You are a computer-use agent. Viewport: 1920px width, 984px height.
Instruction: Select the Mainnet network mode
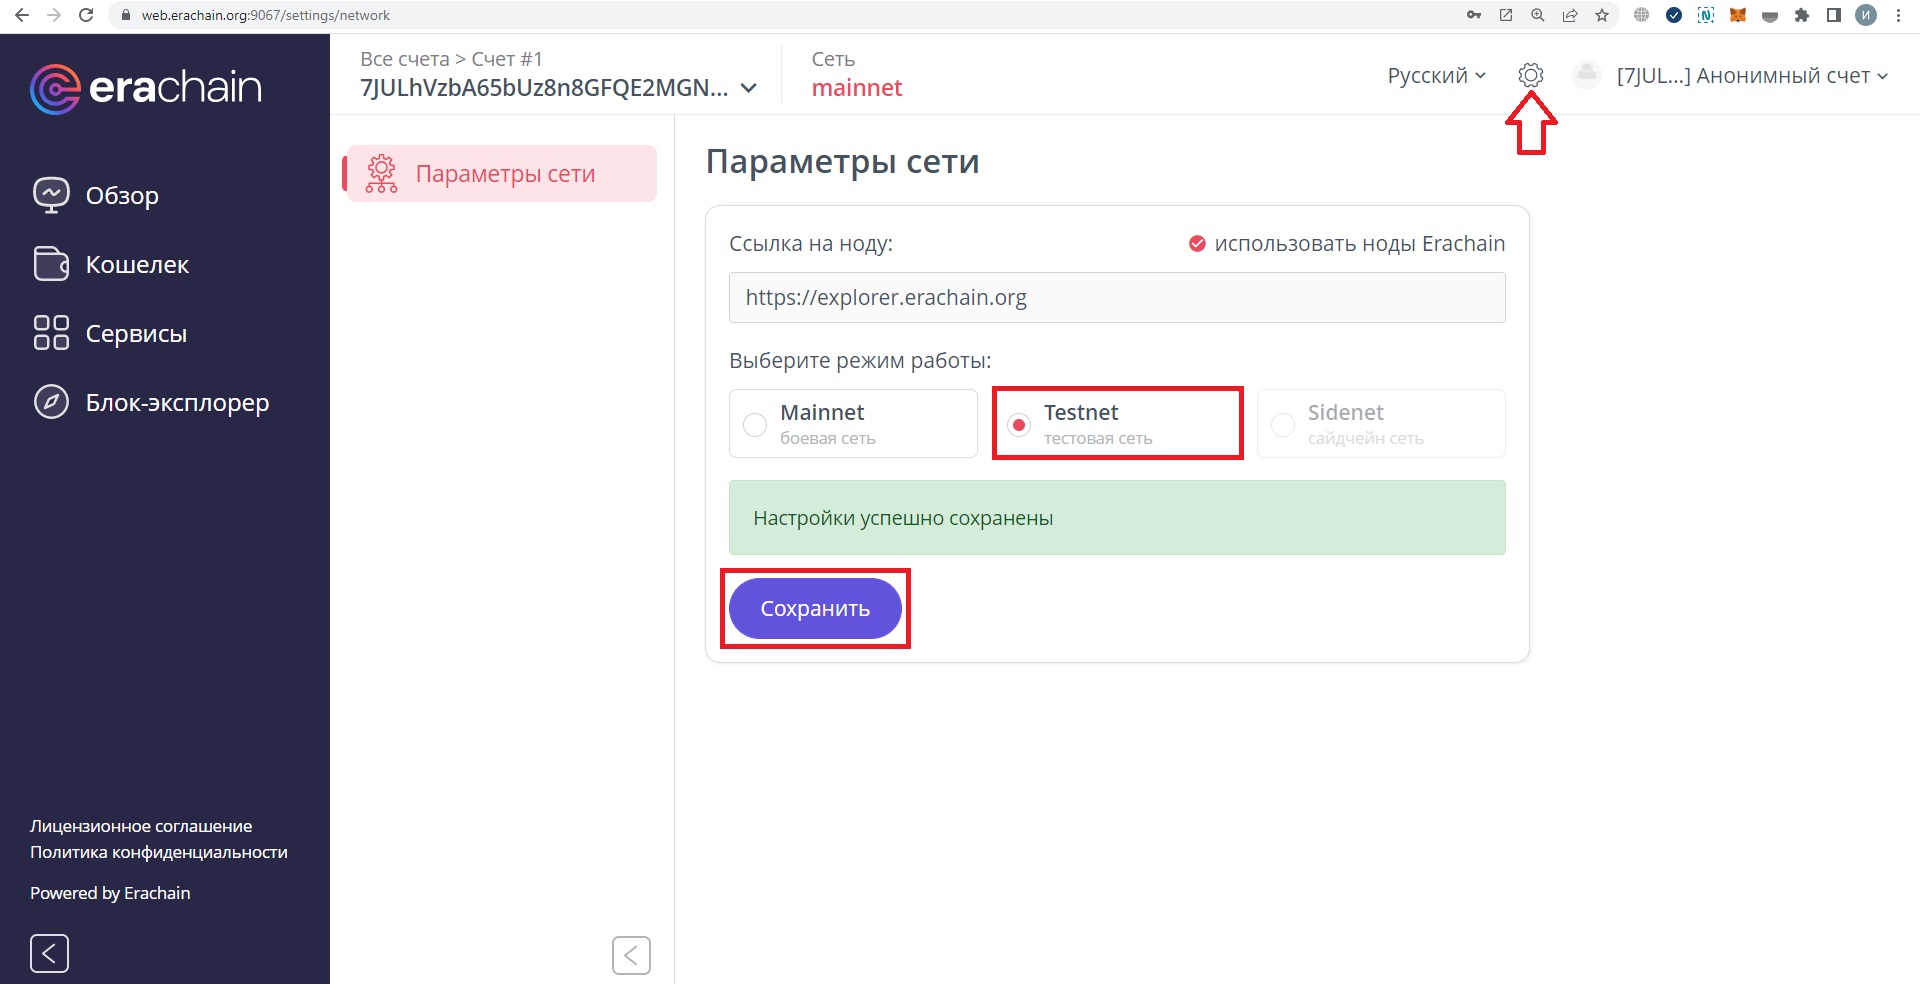tap(754, 424)
